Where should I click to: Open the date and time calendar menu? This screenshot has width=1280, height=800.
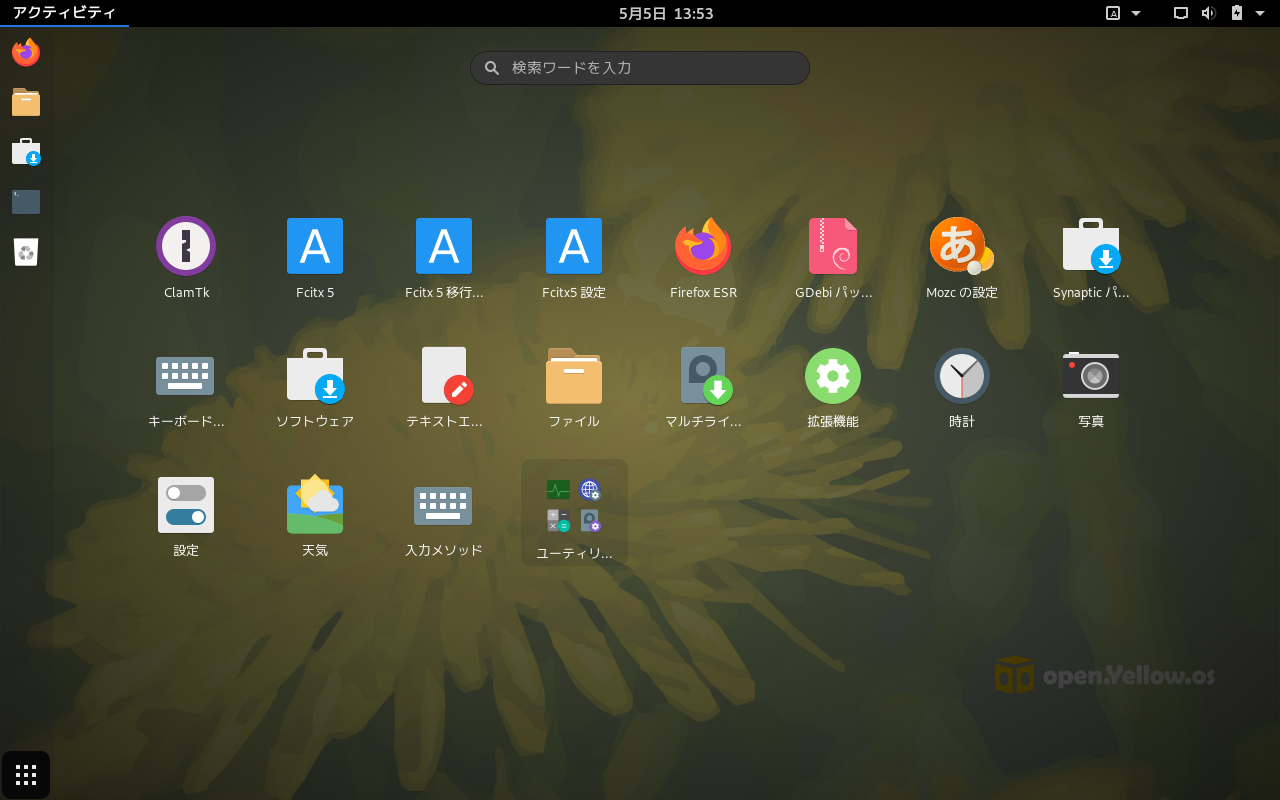pyautogui.click(x=665, y=13)
